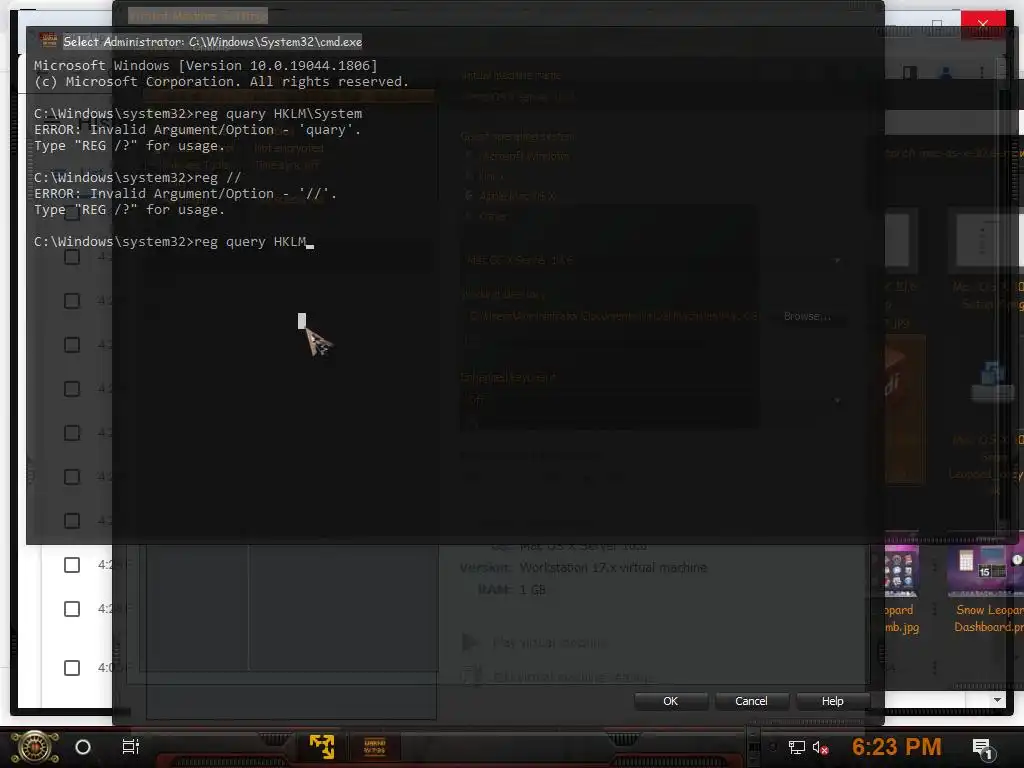Confirm the settings dialog with OK
This screenshot has width=1024, height=768.
(671, 701)
